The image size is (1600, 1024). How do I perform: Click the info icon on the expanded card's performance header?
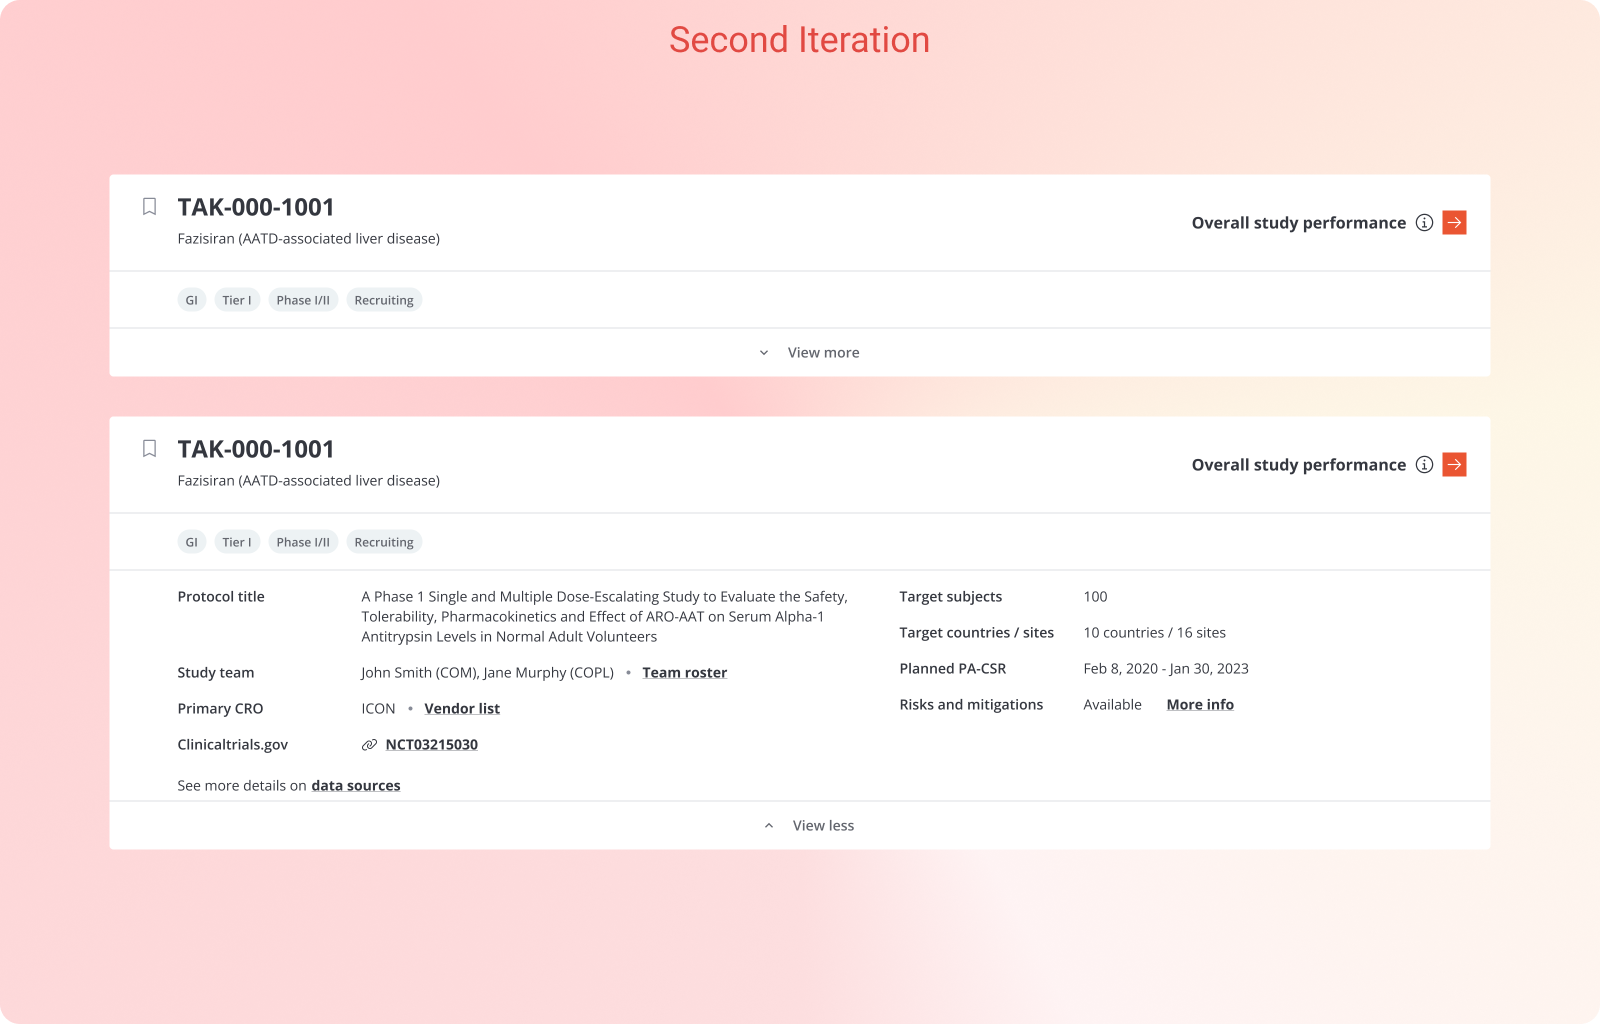[x=1424, y=464]
